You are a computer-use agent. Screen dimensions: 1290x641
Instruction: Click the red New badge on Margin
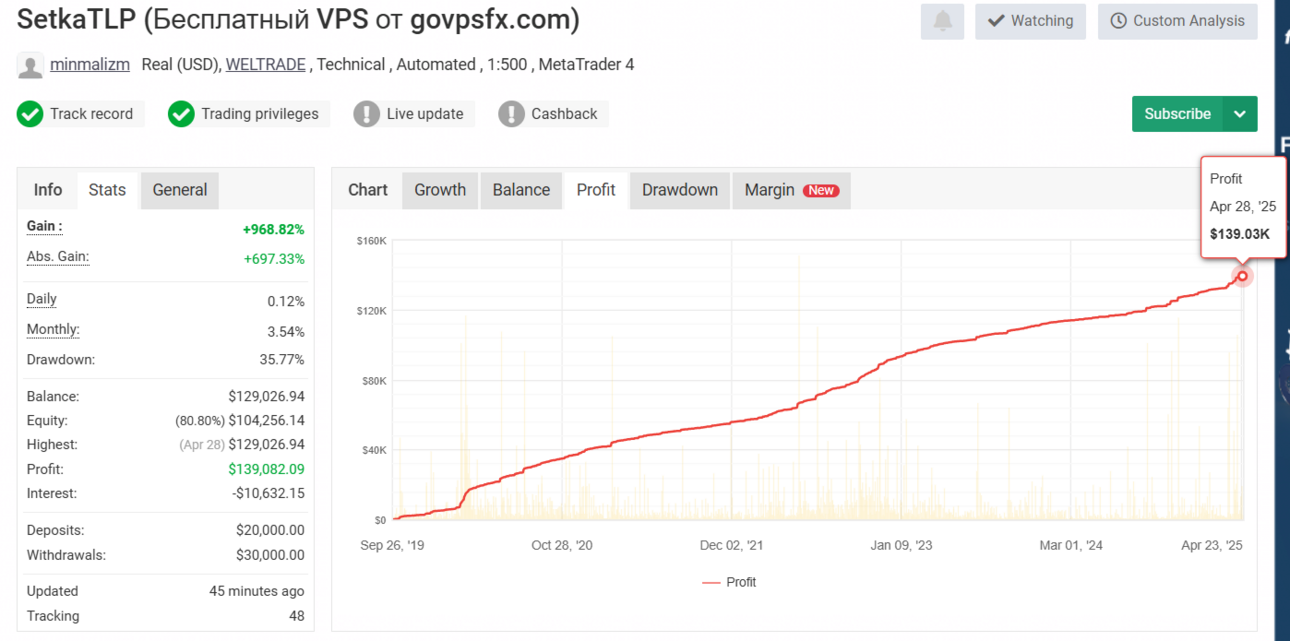point(822,190)
